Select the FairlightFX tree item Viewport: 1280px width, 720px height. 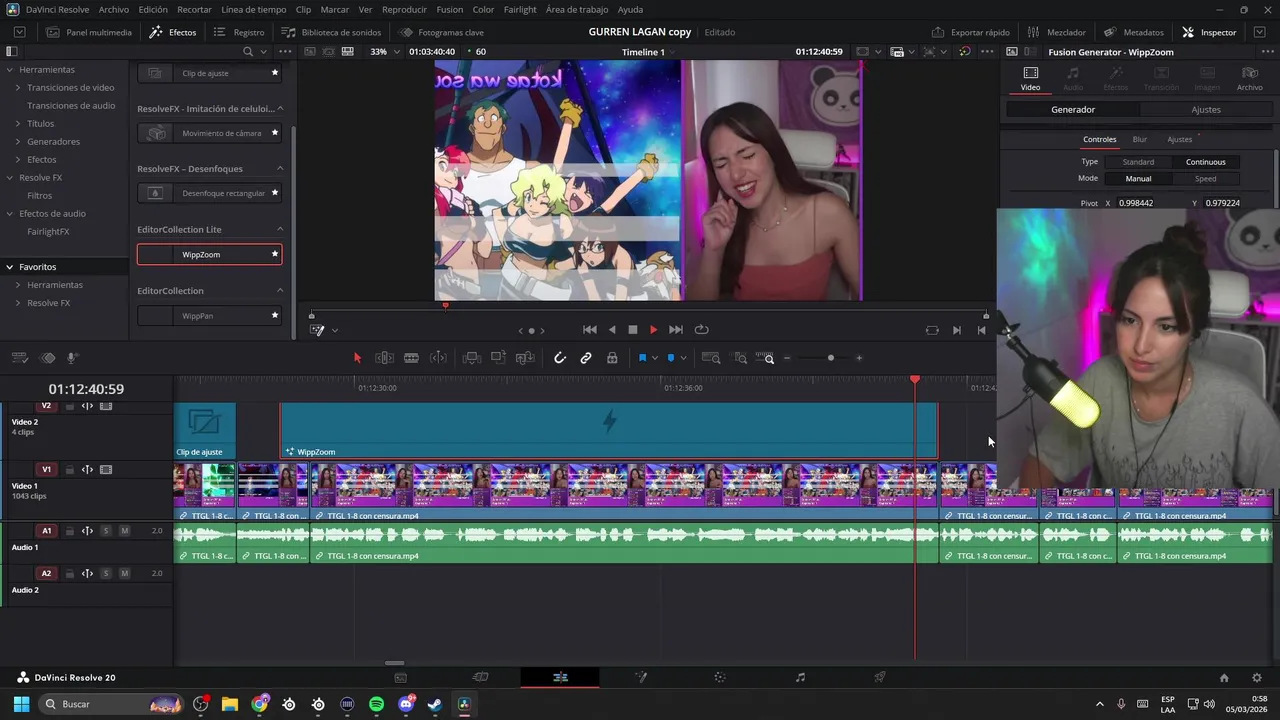pyautogui.click(x=48, y=232)
